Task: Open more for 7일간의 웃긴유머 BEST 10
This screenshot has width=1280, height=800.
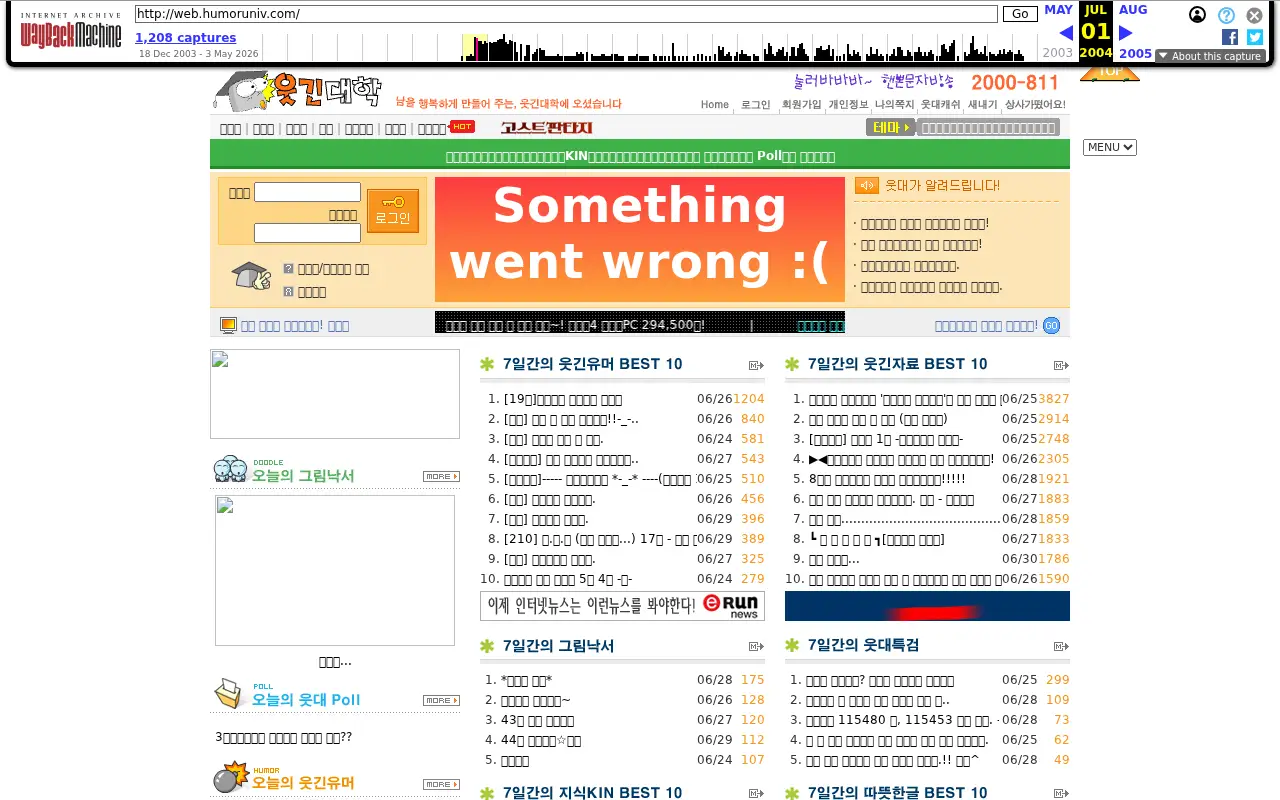Action: pyautogui.click(x=757, y=365)
